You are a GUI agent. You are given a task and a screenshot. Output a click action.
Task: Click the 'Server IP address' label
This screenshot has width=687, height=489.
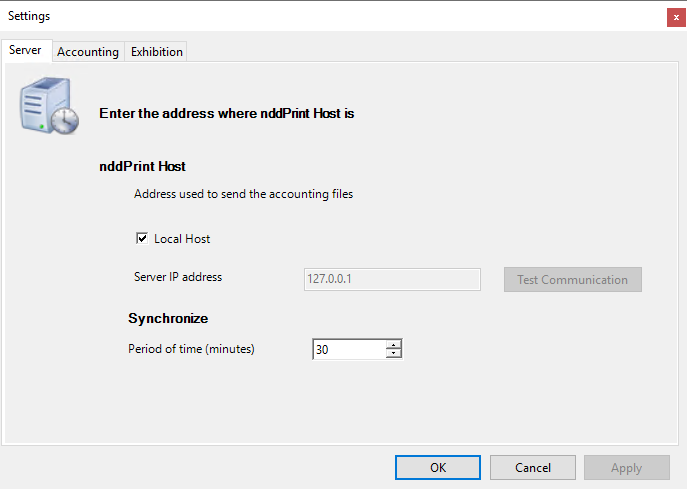pyautogui.click(x=178, y=277)
